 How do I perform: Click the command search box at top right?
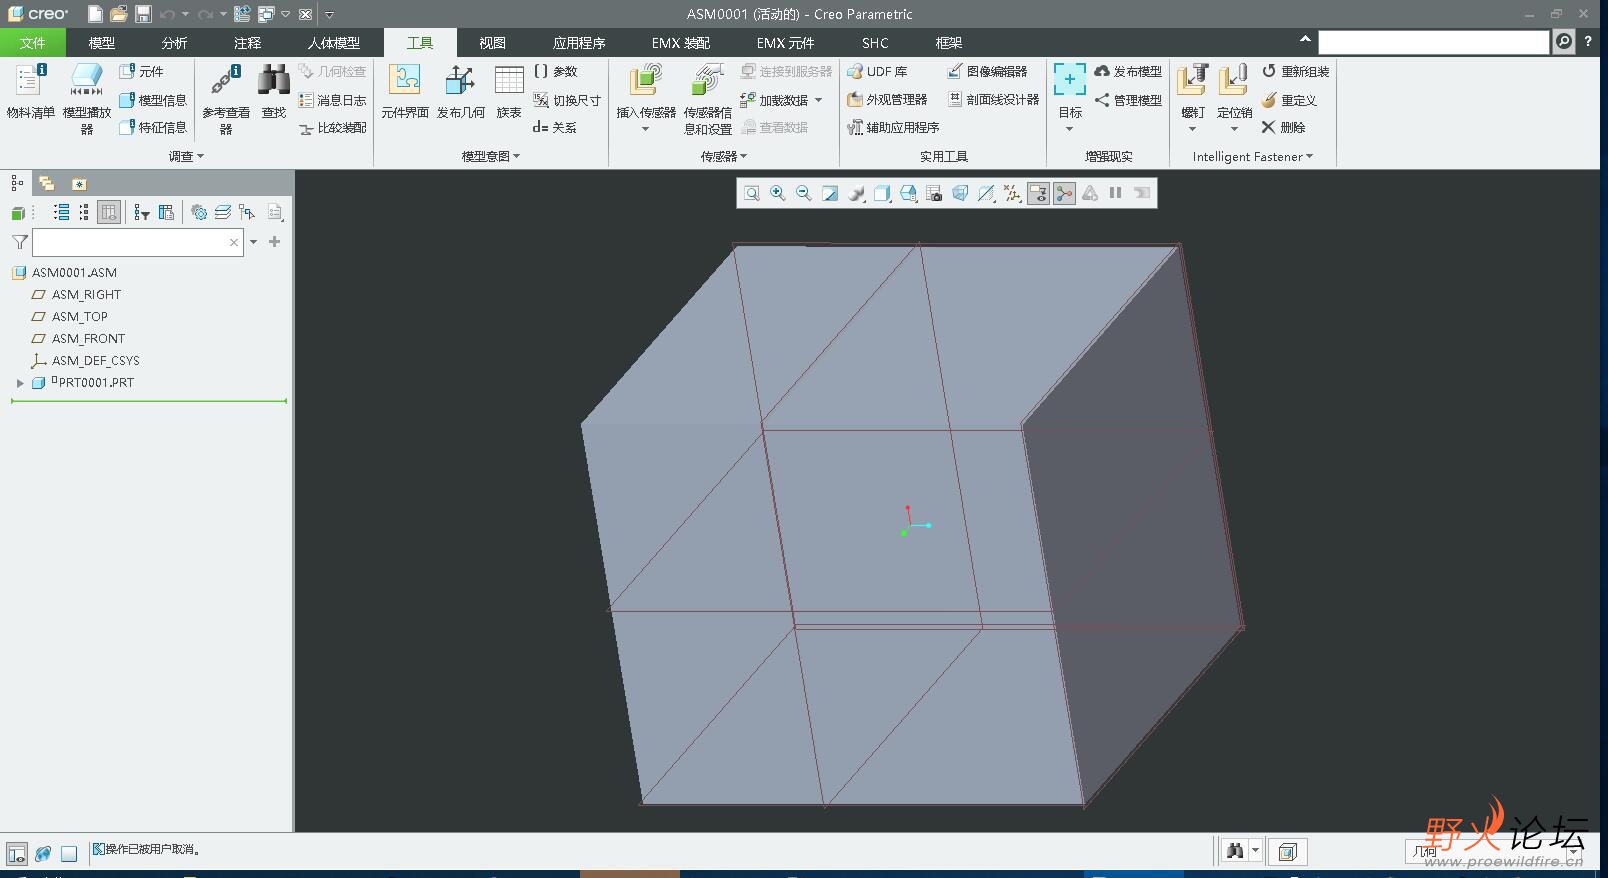tap(1433, 42)
